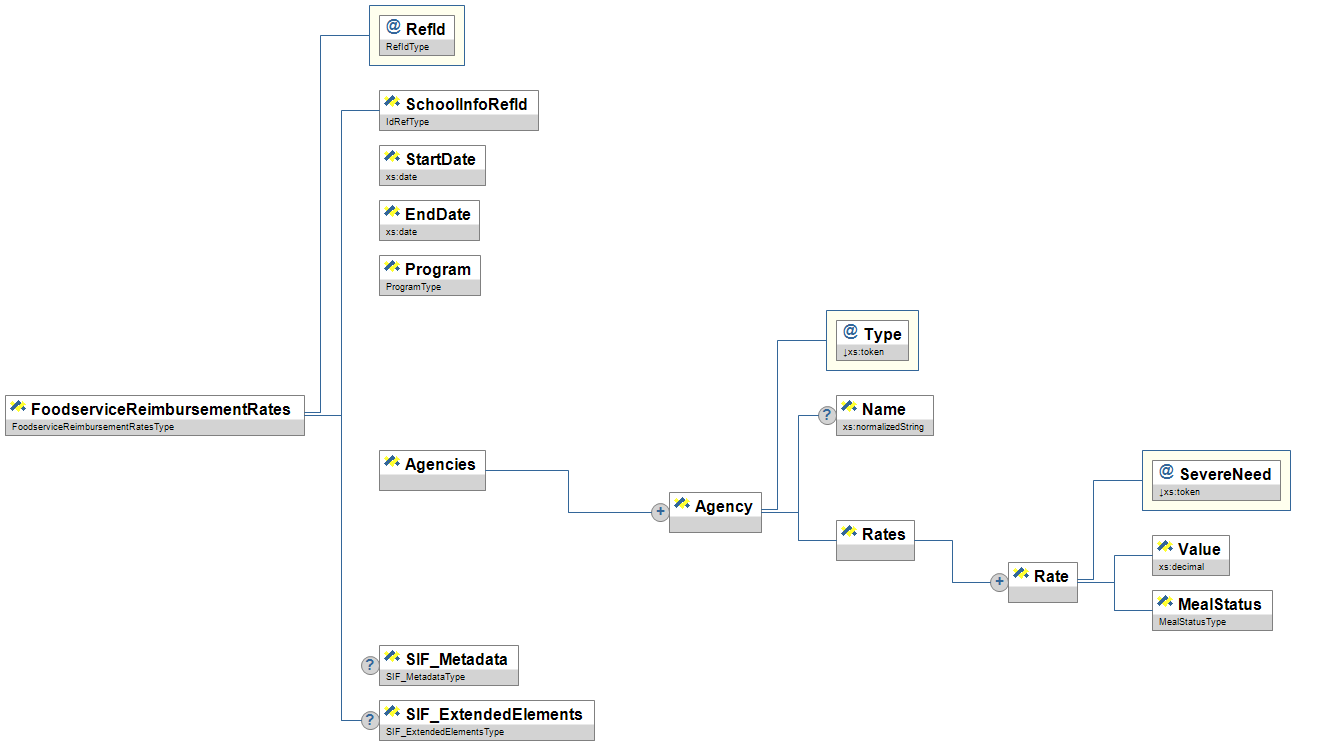
Task: Click the @ icon on the Type attribute
Action: (x=851, y=333)
